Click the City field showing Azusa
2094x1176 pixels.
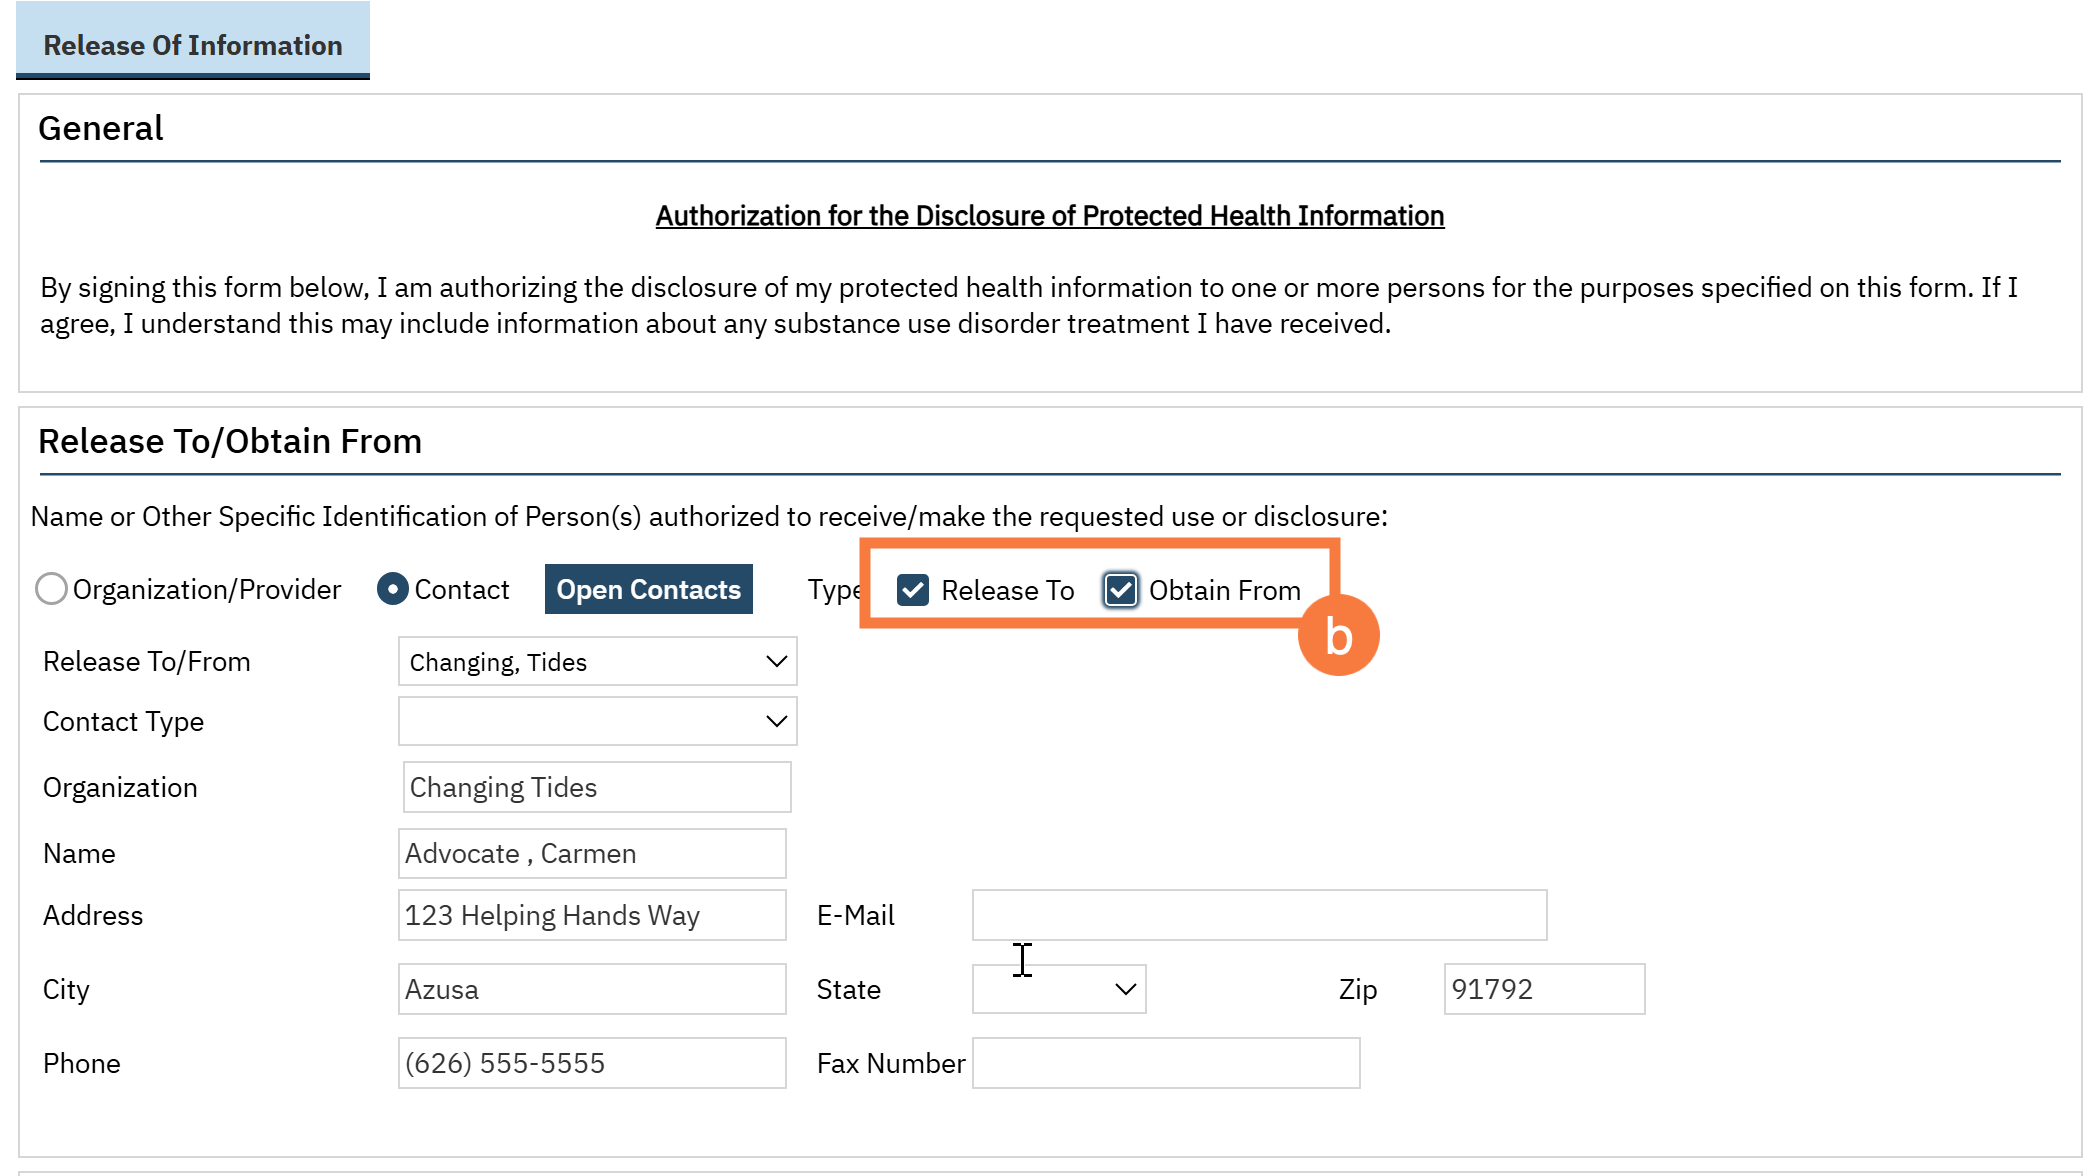tap(591, 989)
